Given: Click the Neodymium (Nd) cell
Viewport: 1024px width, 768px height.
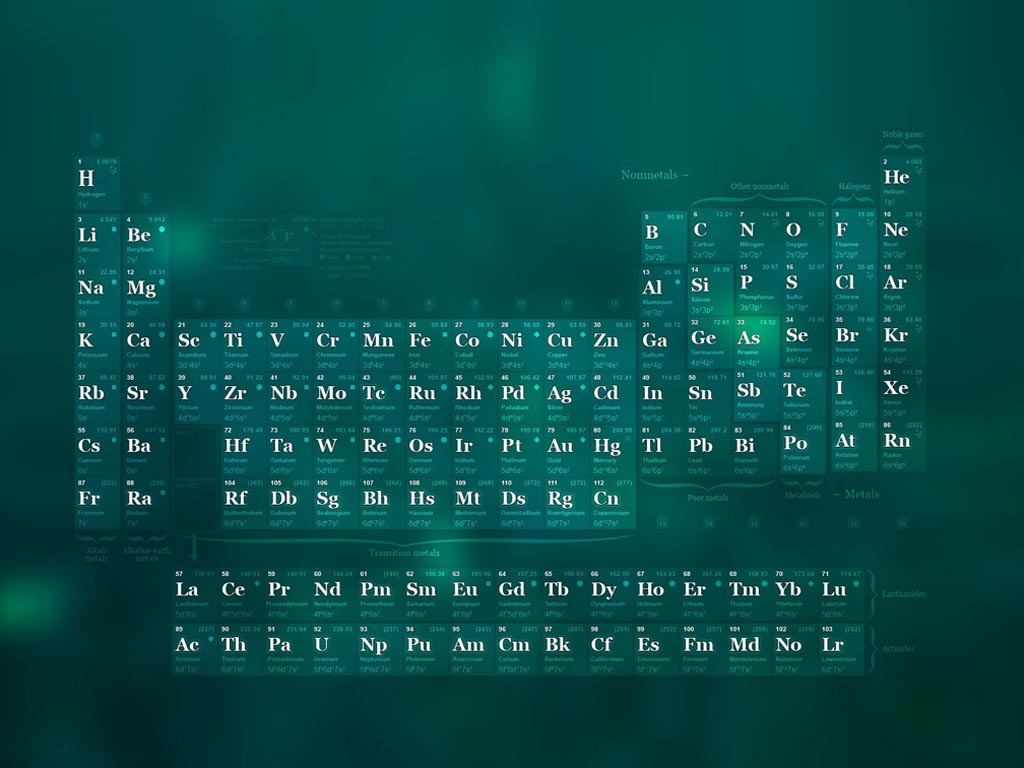Looking at the screenshot, I should click(334, 594).
